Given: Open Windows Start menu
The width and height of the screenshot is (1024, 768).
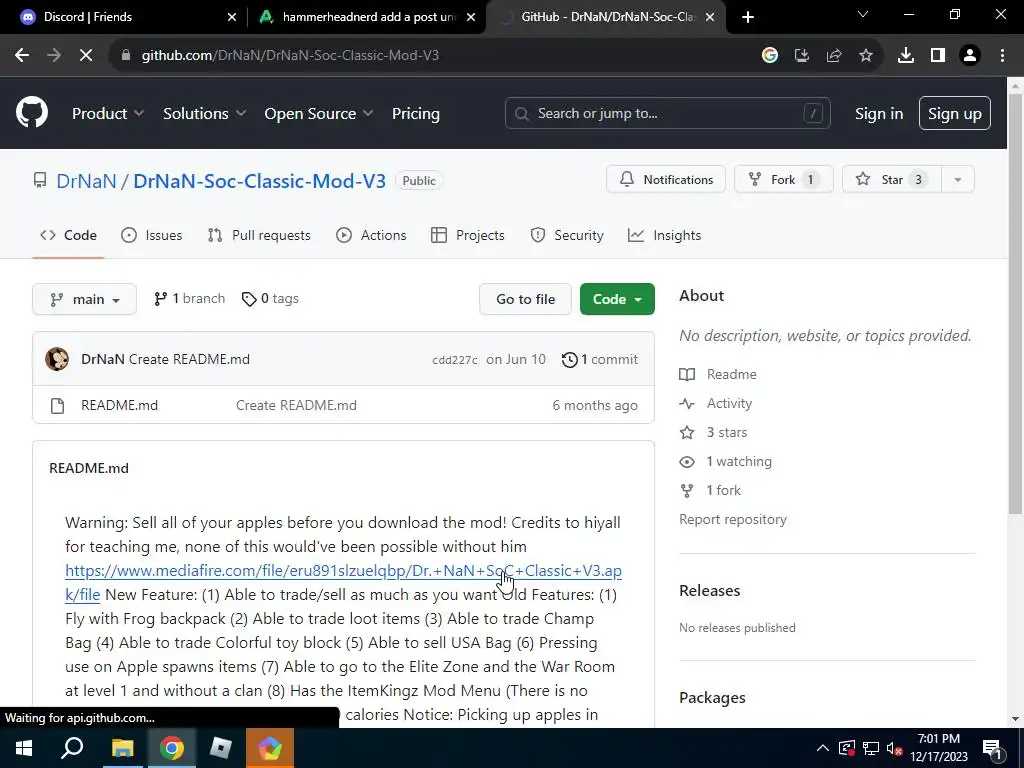Looking at the screenshot, I should [x=24, y=748].
